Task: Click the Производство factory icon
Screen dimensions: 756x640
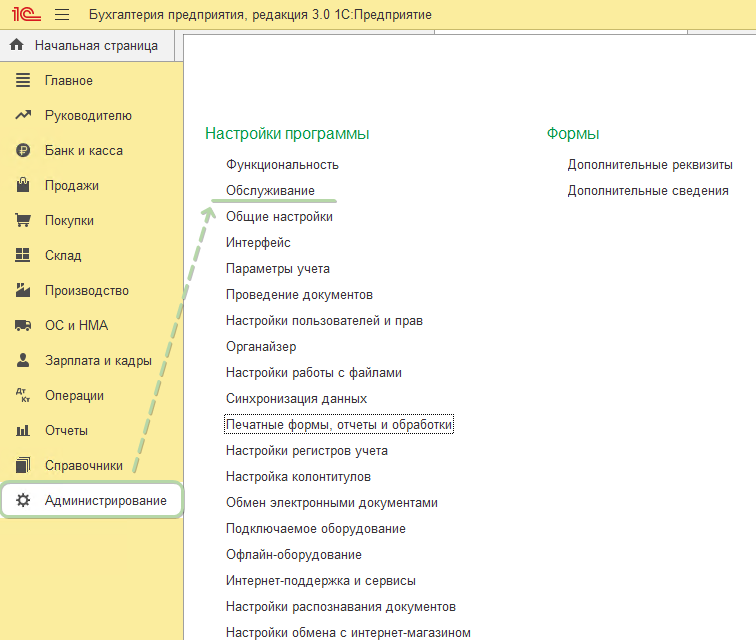Action: [x=23, y=290]
